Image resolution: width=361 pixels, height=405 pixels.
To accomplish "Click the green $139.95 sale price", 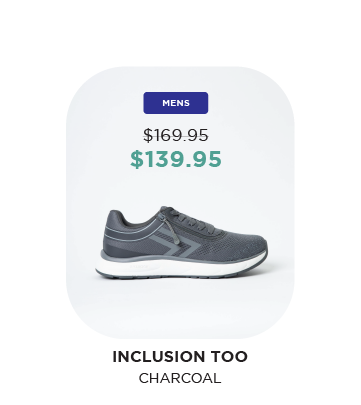I will point(176,159).
